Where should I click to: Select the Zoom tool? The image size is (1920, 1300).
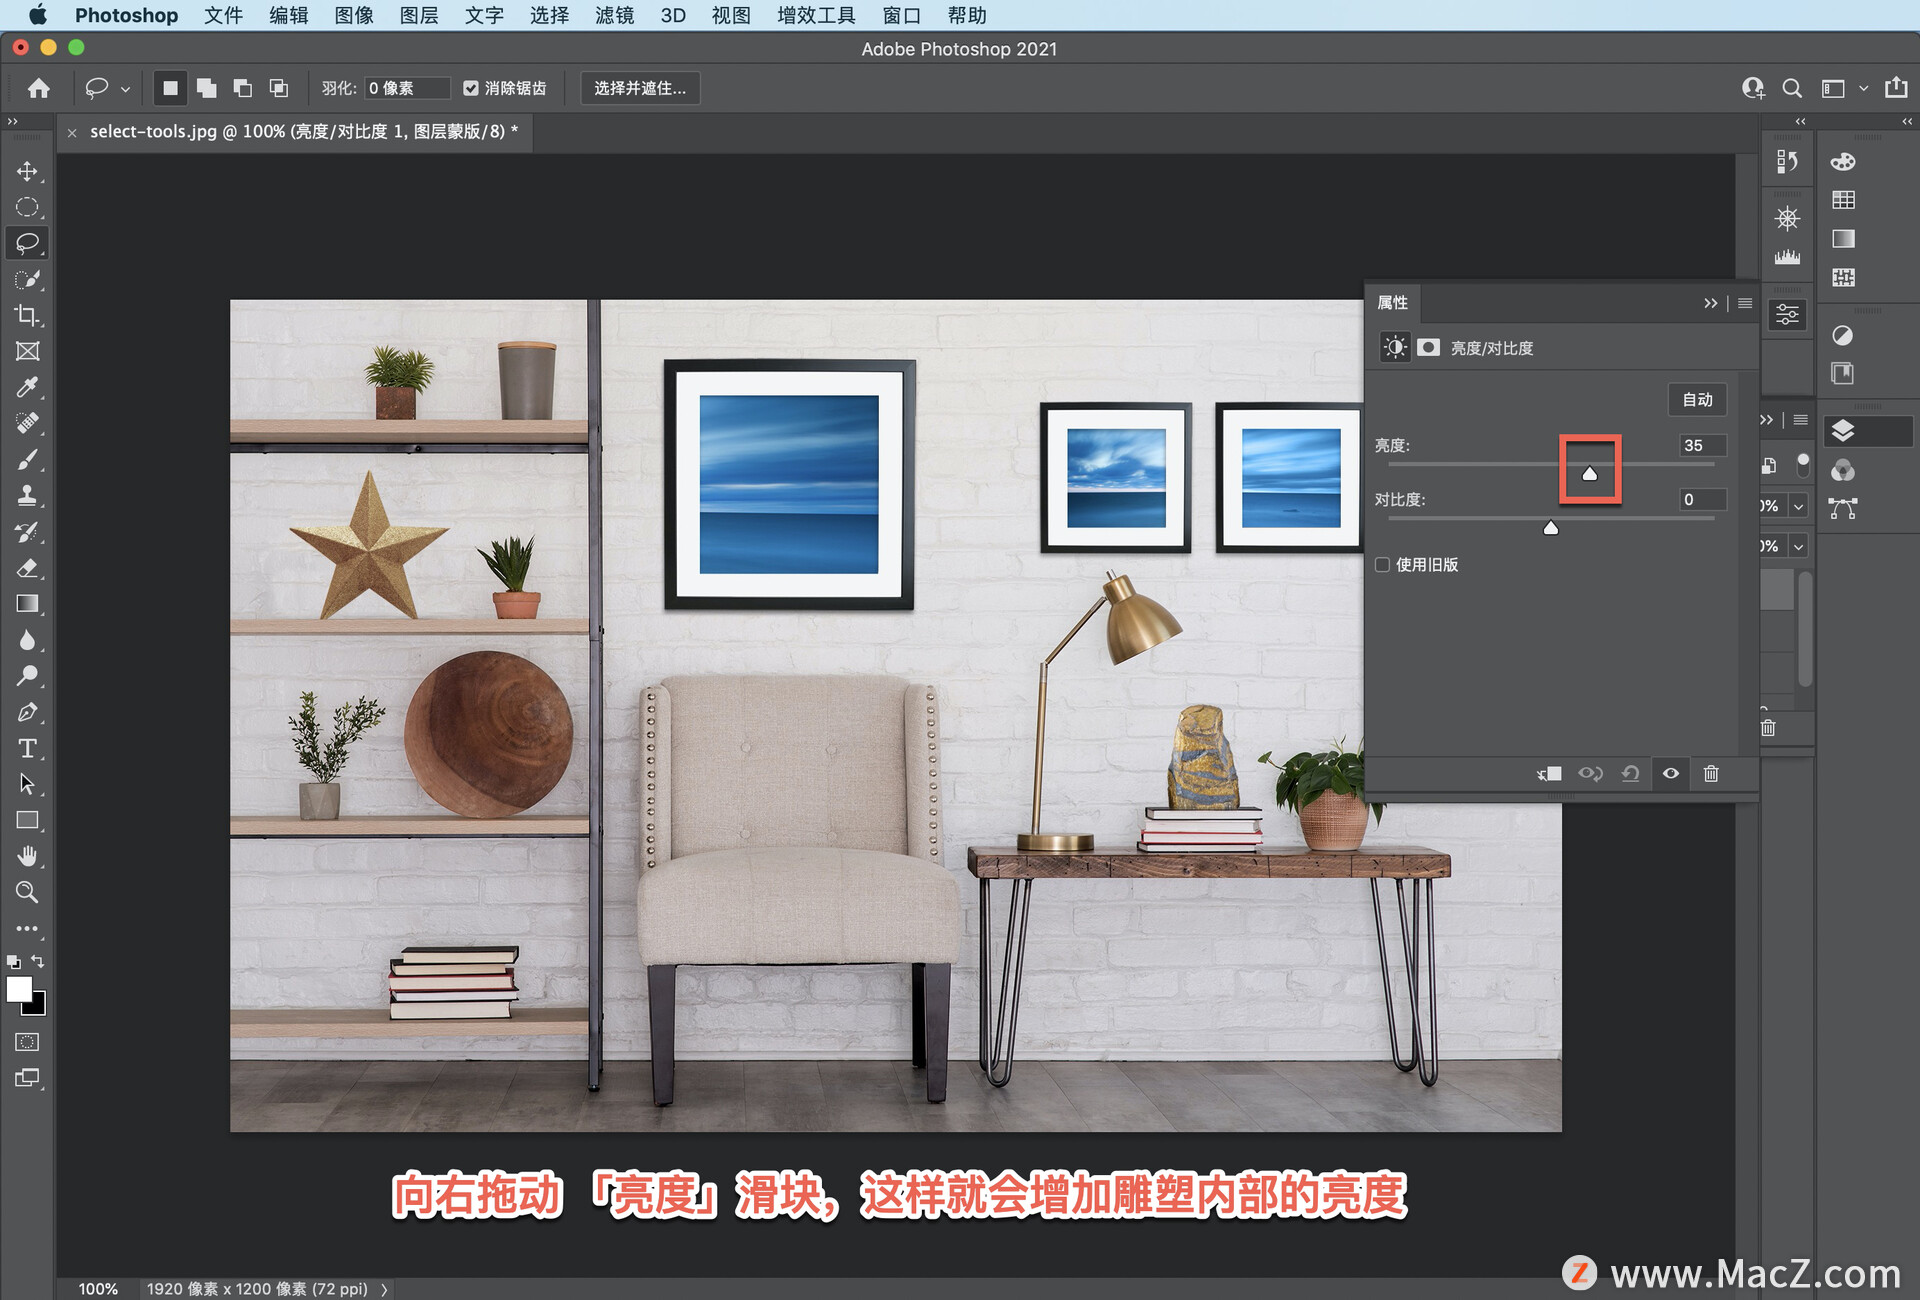(27, 892)
